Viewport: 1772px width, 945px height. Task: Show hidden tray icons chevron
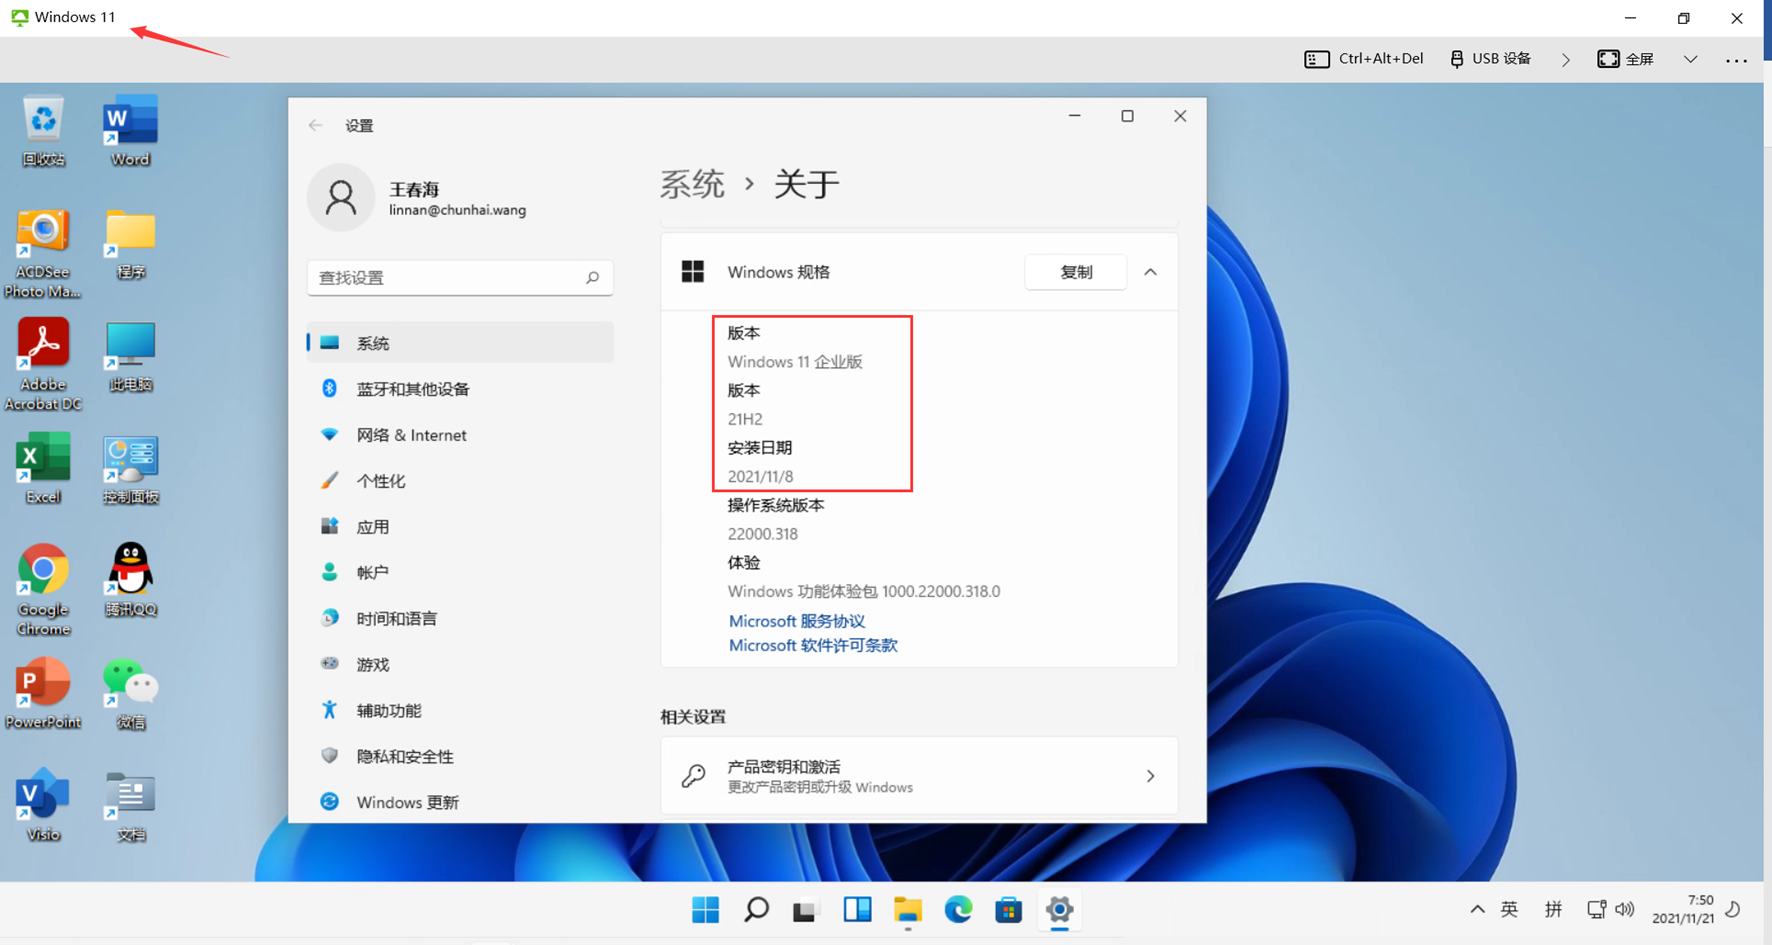1477,909
